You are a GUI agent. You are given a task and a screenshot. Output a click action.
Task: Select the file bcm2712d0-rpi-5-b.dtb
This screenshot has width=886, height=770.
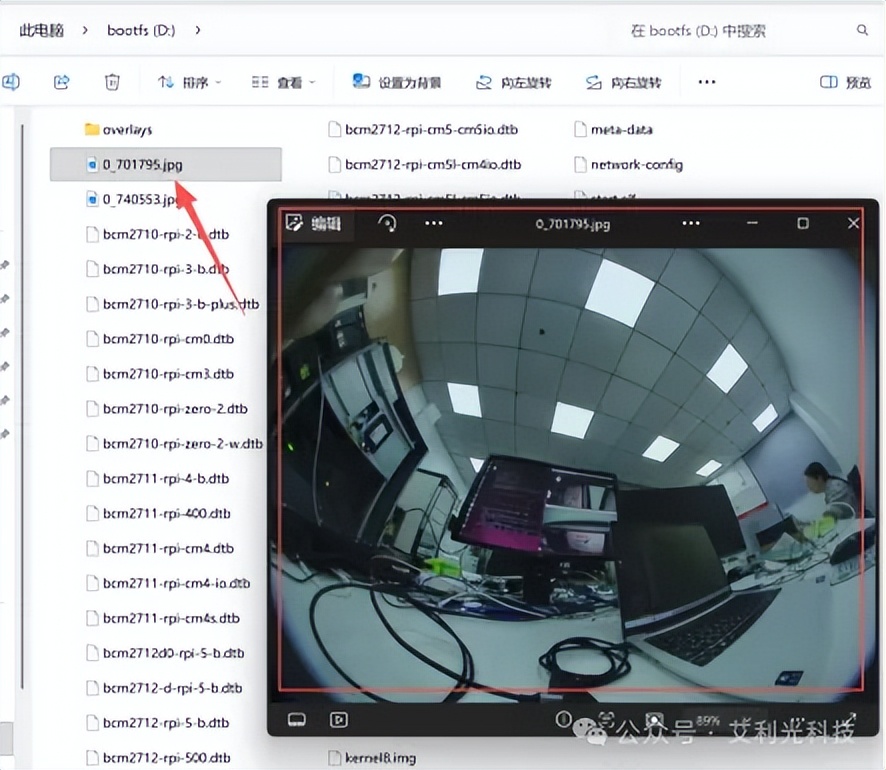click(x=173, y=653)
